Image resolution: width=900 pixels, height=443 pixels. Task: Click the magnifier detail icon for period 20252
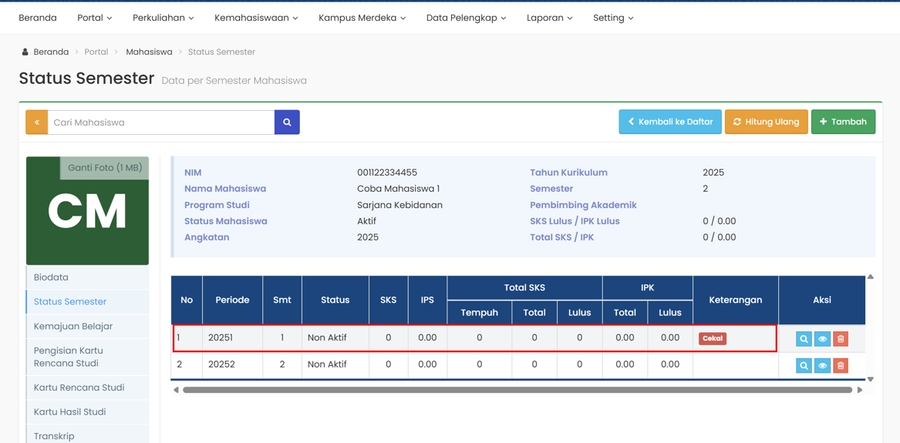[803, 365]
